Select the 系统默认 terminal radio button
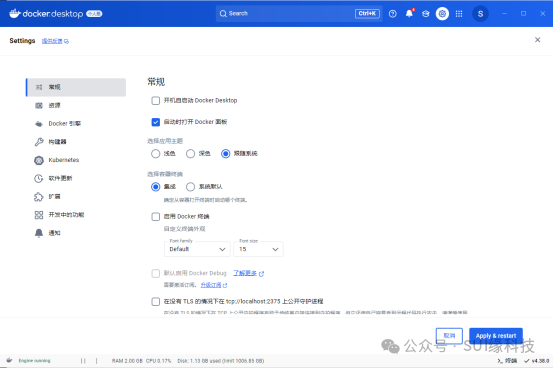The image size is (553, 368). coord(190,187)
